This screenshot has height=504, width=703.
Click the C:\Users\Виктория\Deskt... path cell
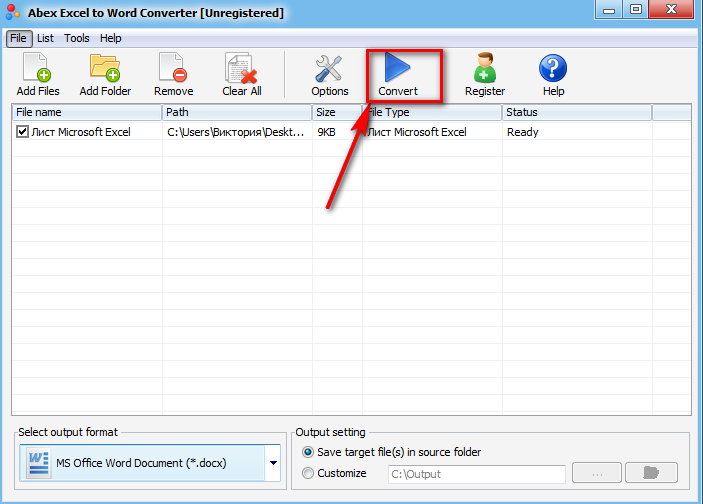235,132
